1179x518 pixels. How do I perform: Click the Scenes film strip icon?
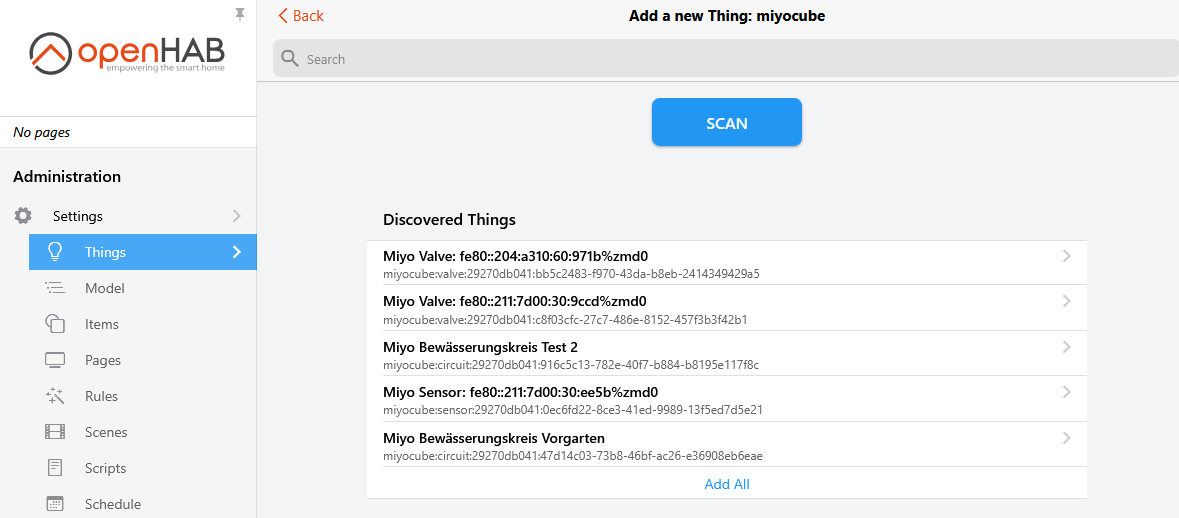pos(55,432)
